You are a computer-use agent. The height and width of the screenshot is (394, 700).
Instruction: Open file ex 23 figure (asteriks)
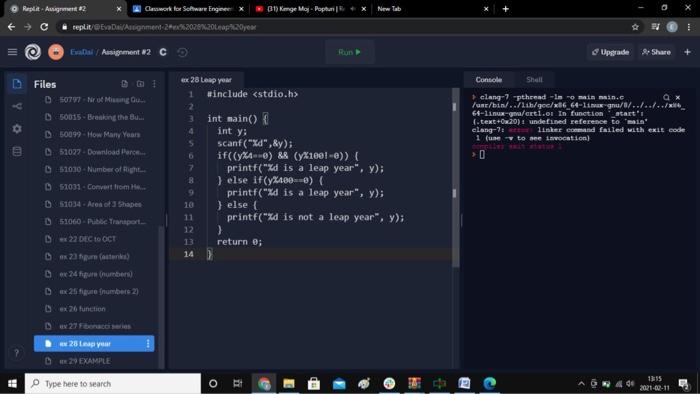pos(94,257)
